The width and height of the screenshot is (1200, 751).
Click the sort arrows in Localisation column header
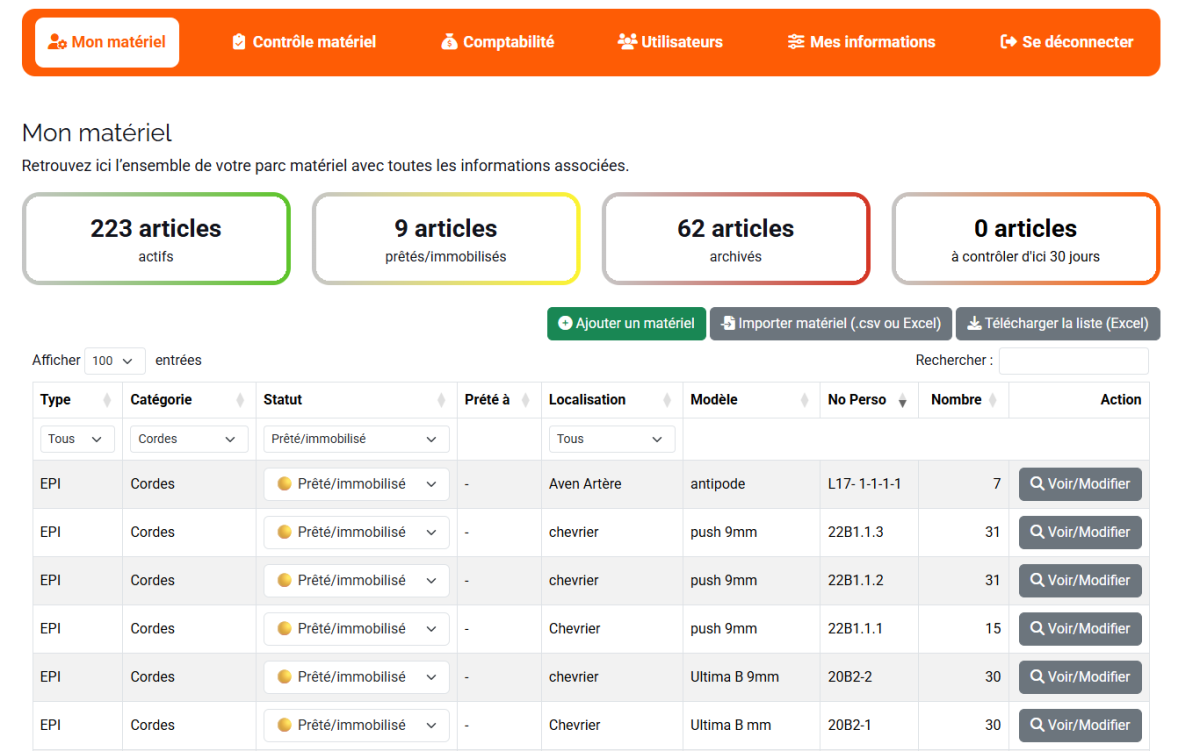click(x=667, y=400)
